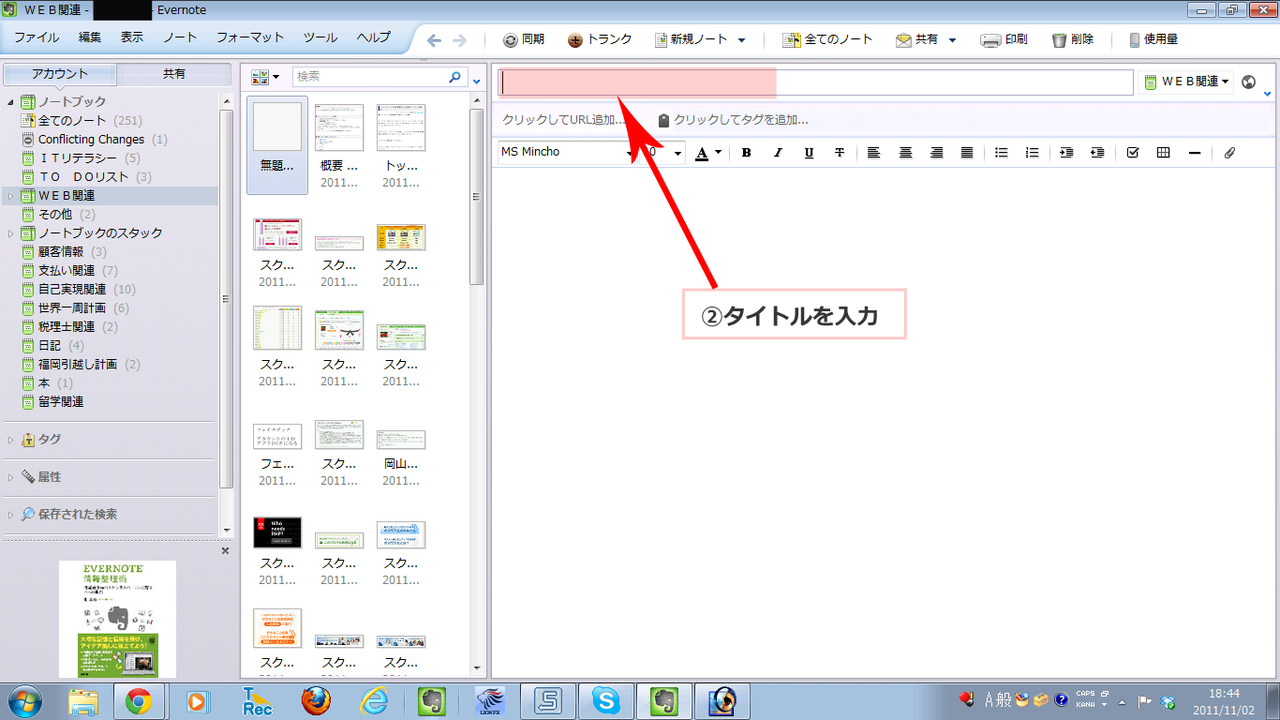
Task: Apply italic formatting
Action: point(778,153)
